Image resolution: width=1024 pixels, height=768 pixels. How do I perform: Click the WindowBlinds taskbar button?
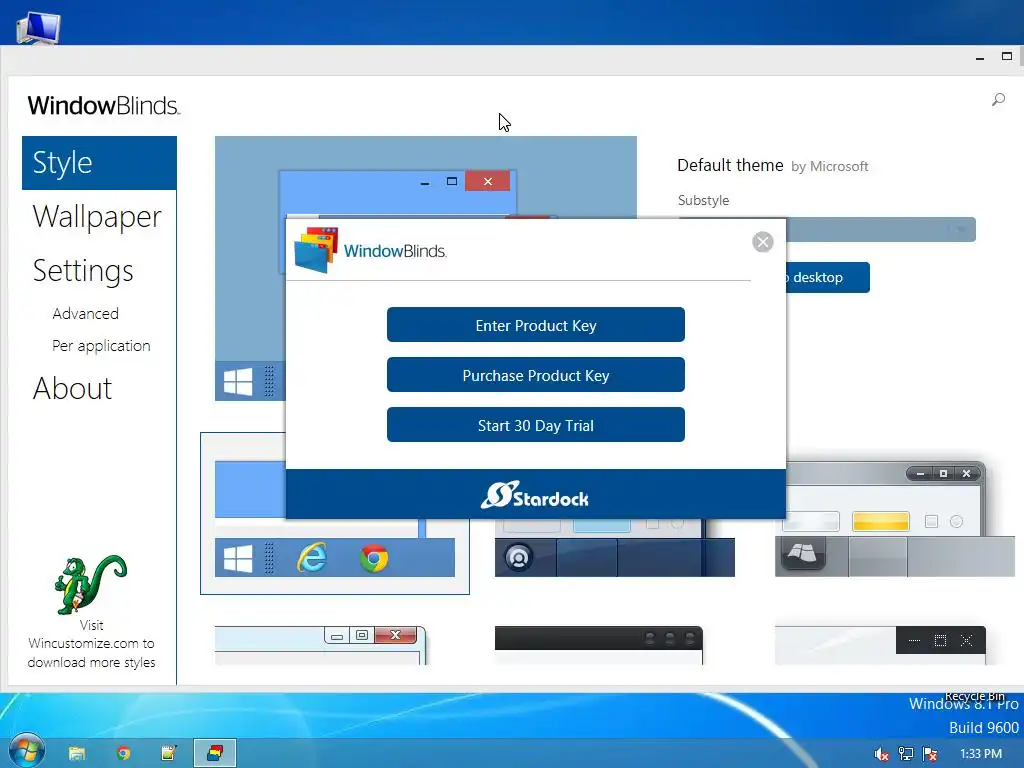(215, 753)
